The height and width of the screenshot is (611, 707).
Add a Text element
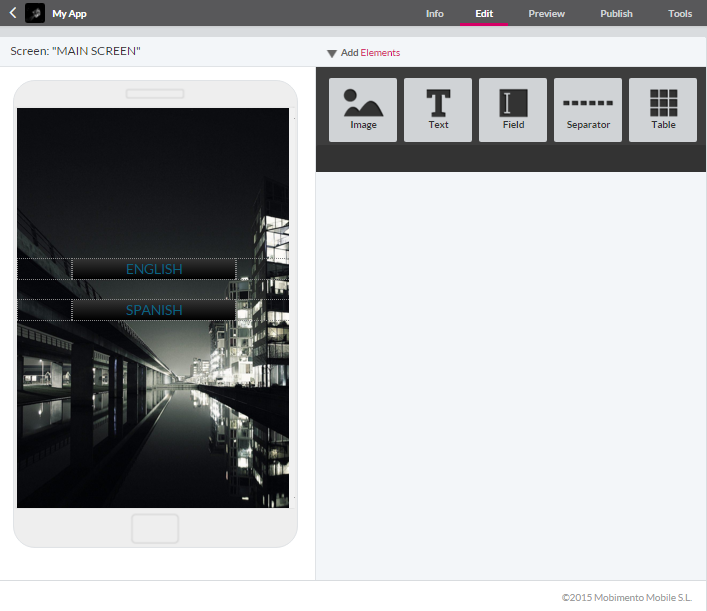[x=438, y=110]
